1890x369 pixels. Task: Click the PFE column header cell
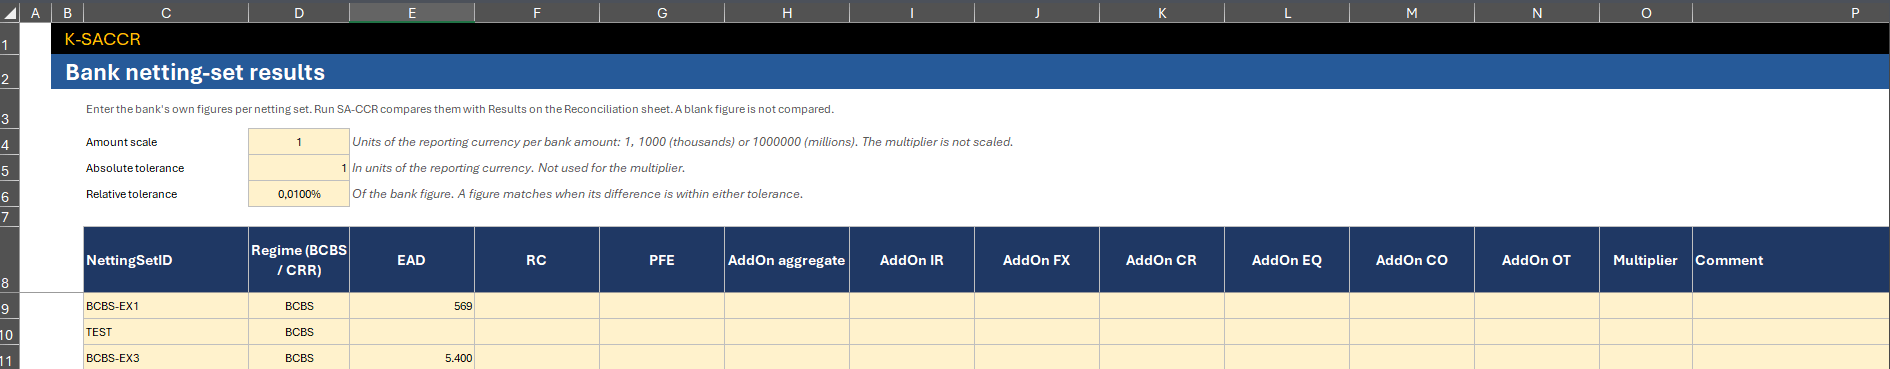pos(662,260)
